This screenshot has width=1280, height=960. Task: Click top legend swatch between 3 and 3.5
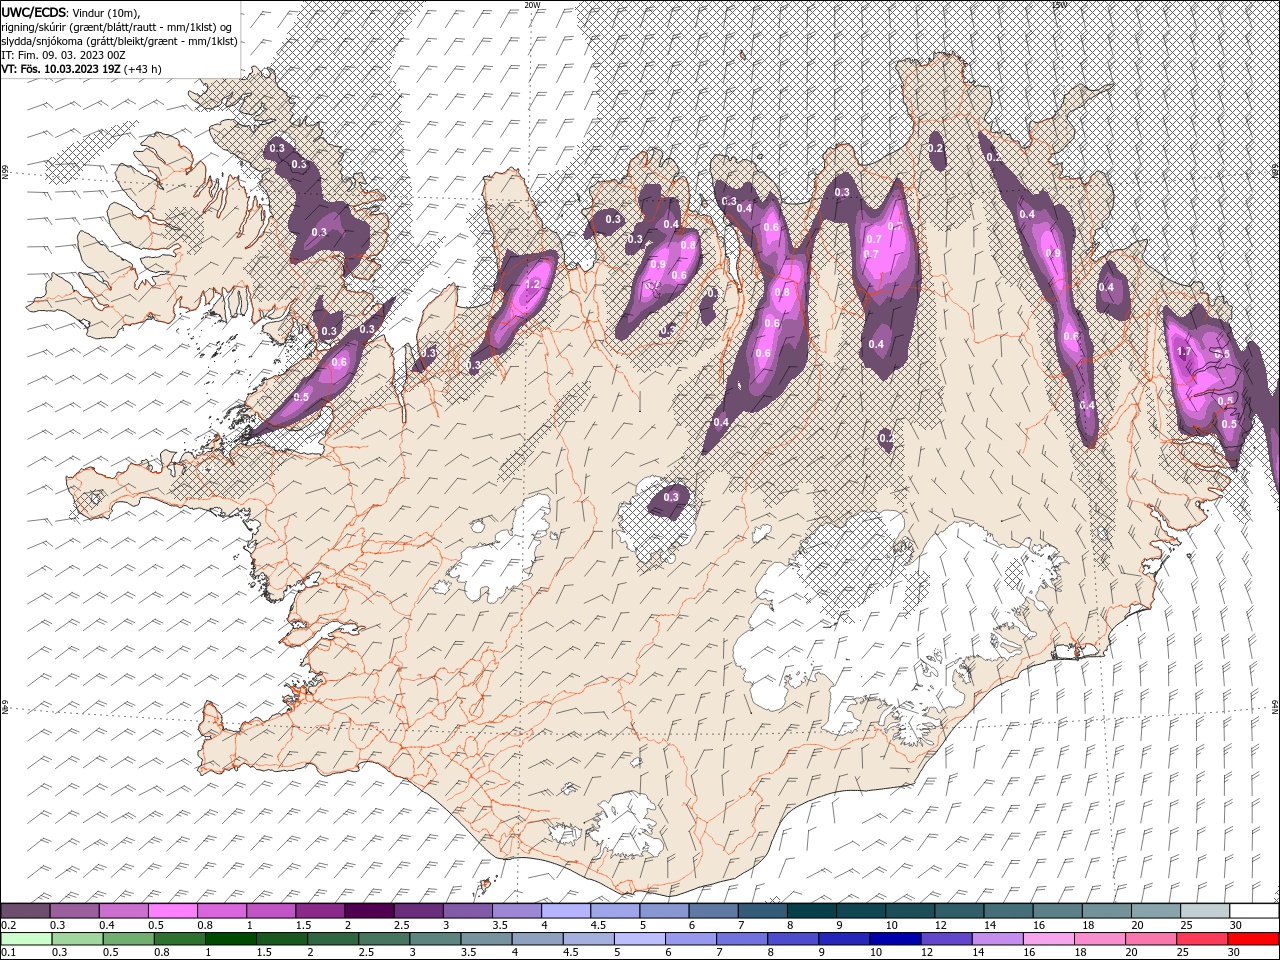[467, 911]
